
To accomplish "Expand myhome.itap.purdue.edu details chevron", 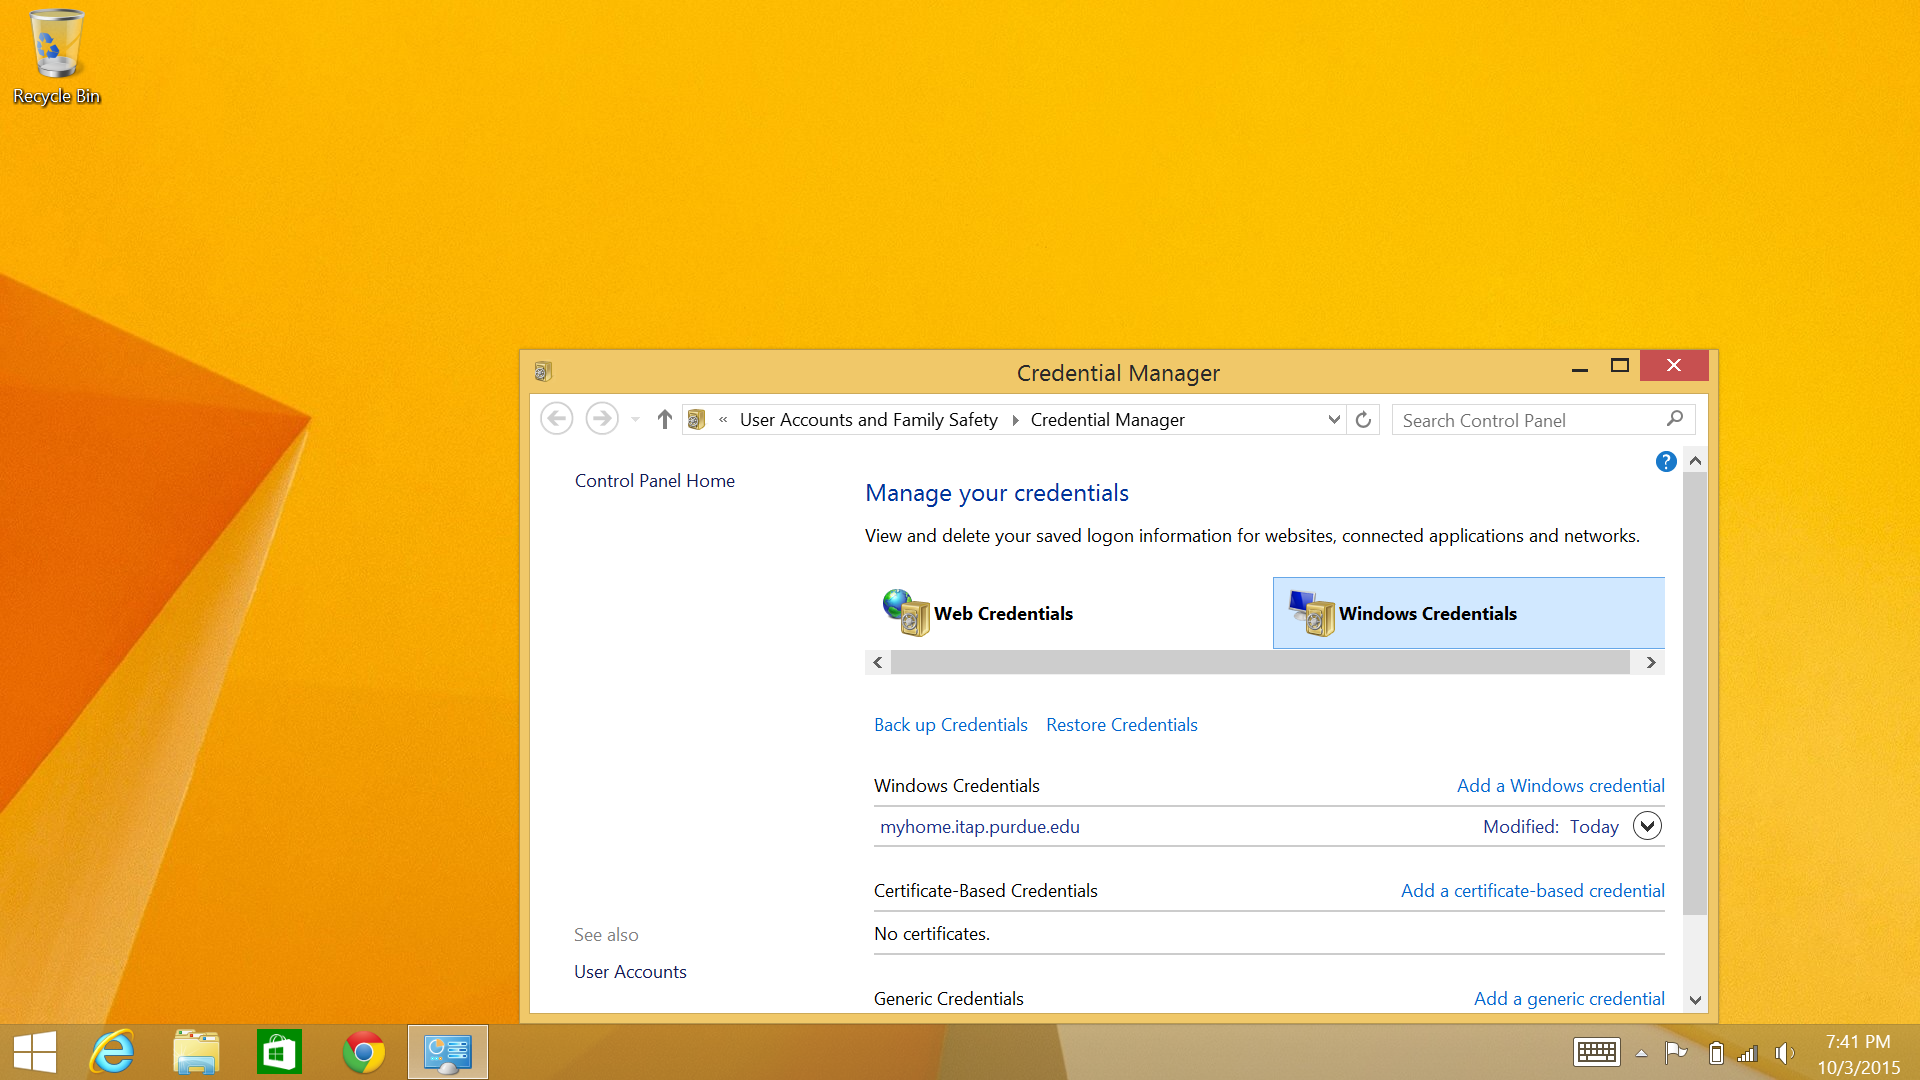I will coord(1647,826).
